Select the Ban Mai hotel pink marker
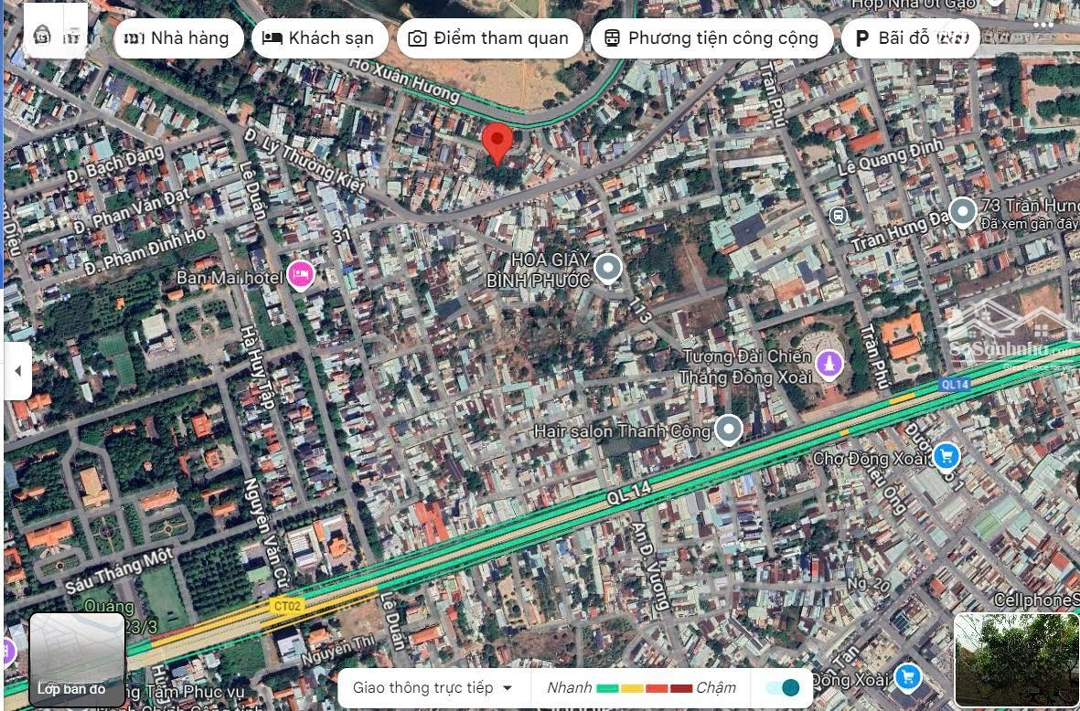This screenshot has width=1080, height=711. [x=300, y=274]
